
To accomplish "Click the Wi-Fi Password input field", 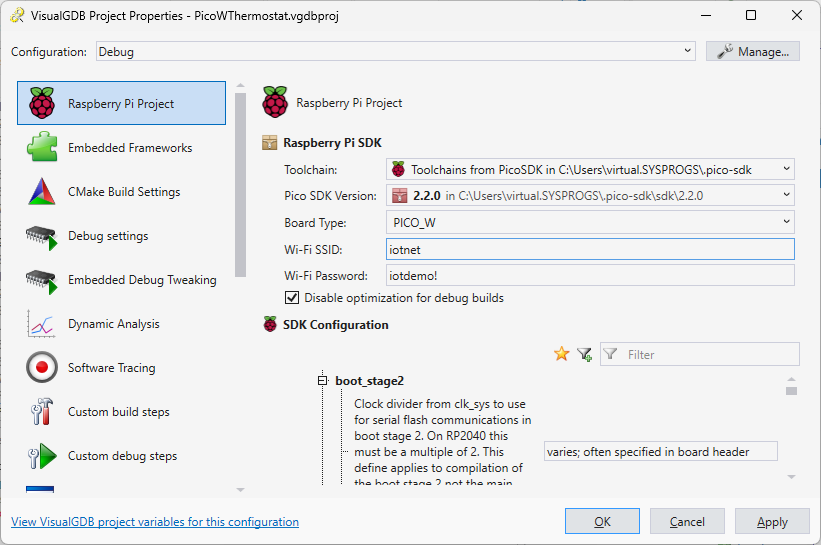I will [x=589, y=275].
